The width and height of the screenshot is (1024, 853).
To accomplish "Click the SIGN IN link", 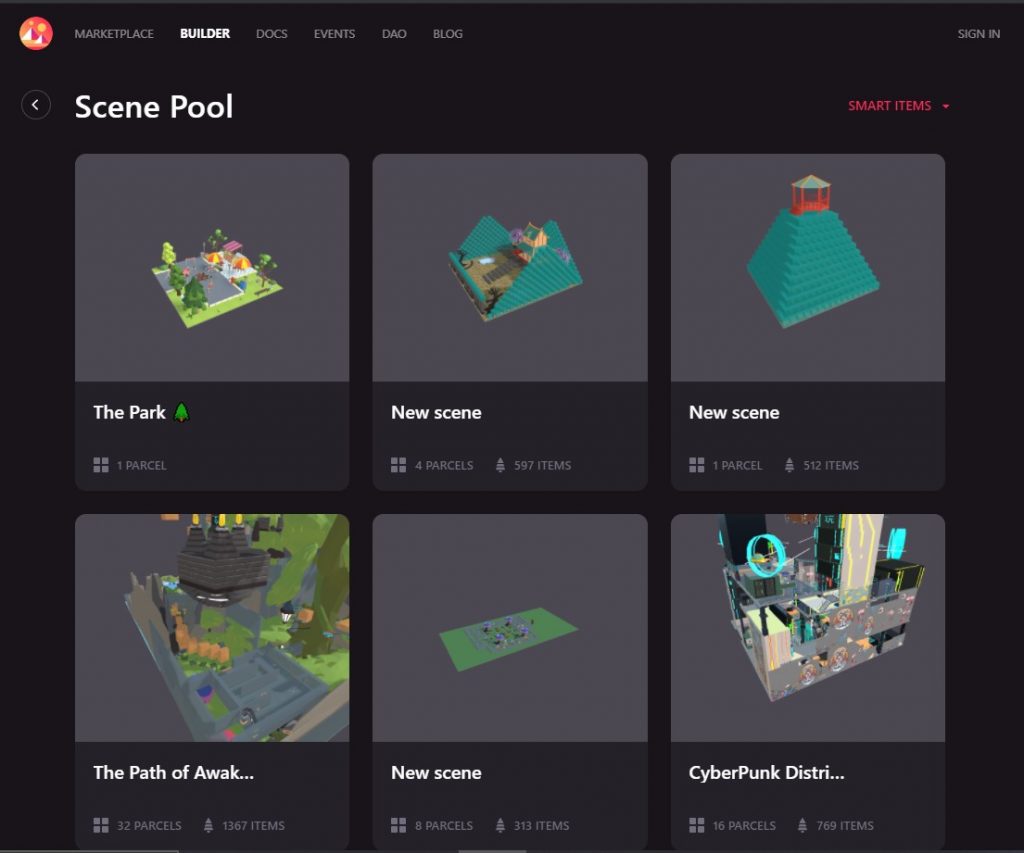I will (978, 33).
